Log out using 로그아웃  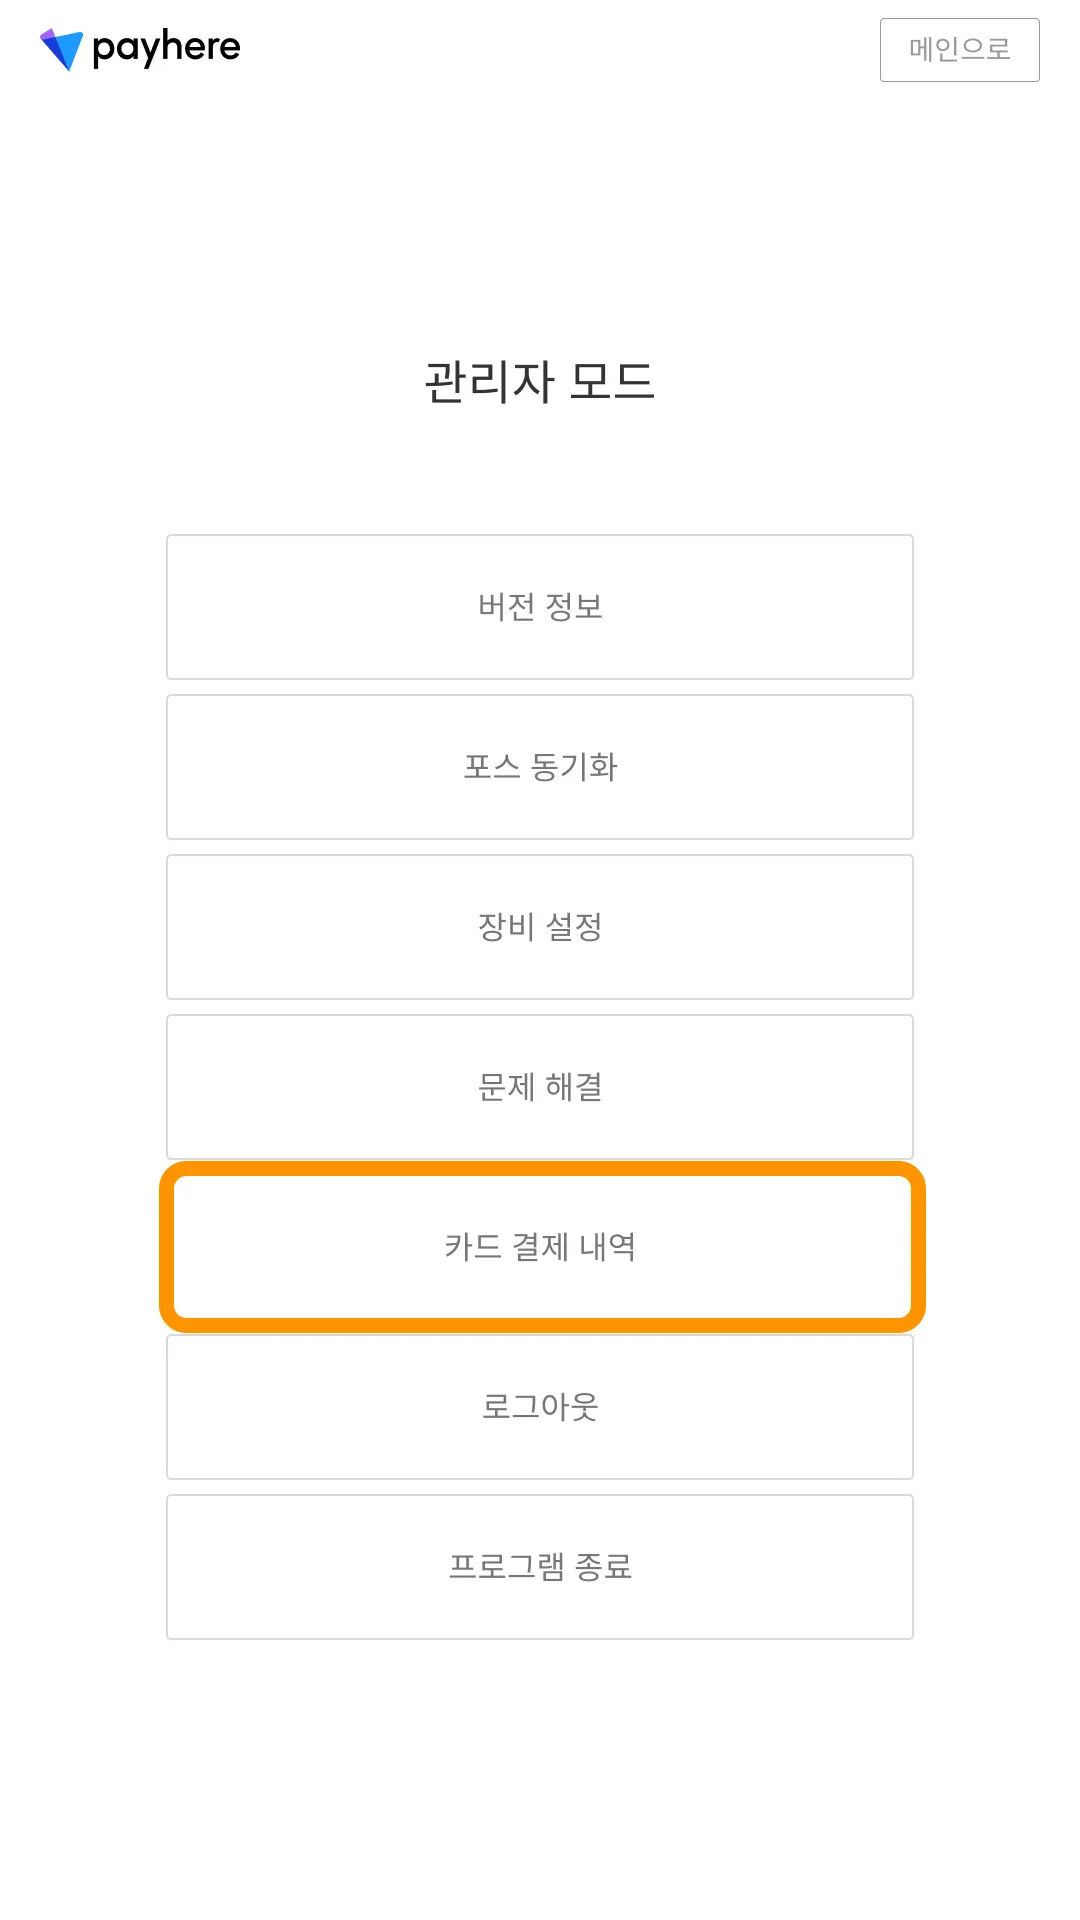coord(540,1407)
